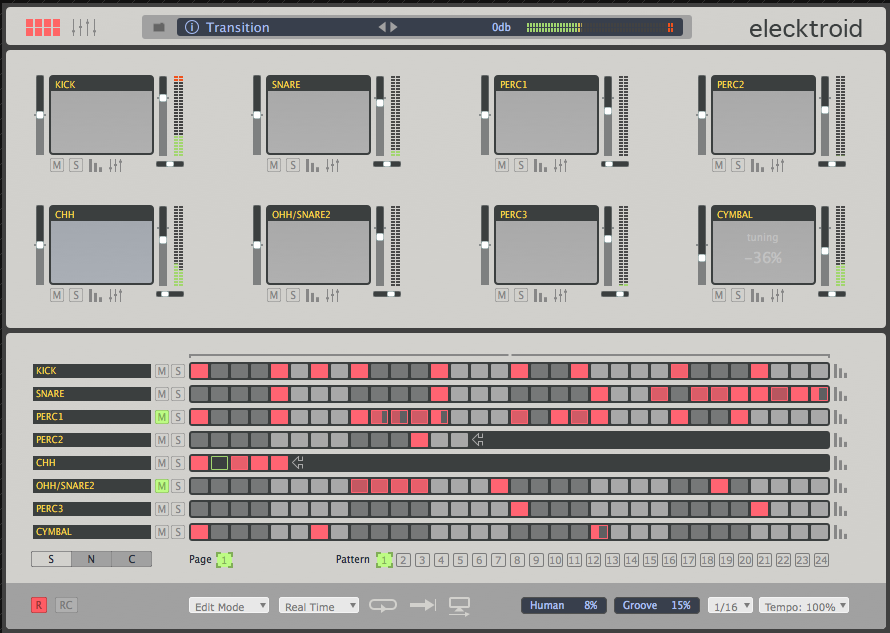Click the KICK track label
The width and height of the screenshot is (890, 633).
point(91,371)
